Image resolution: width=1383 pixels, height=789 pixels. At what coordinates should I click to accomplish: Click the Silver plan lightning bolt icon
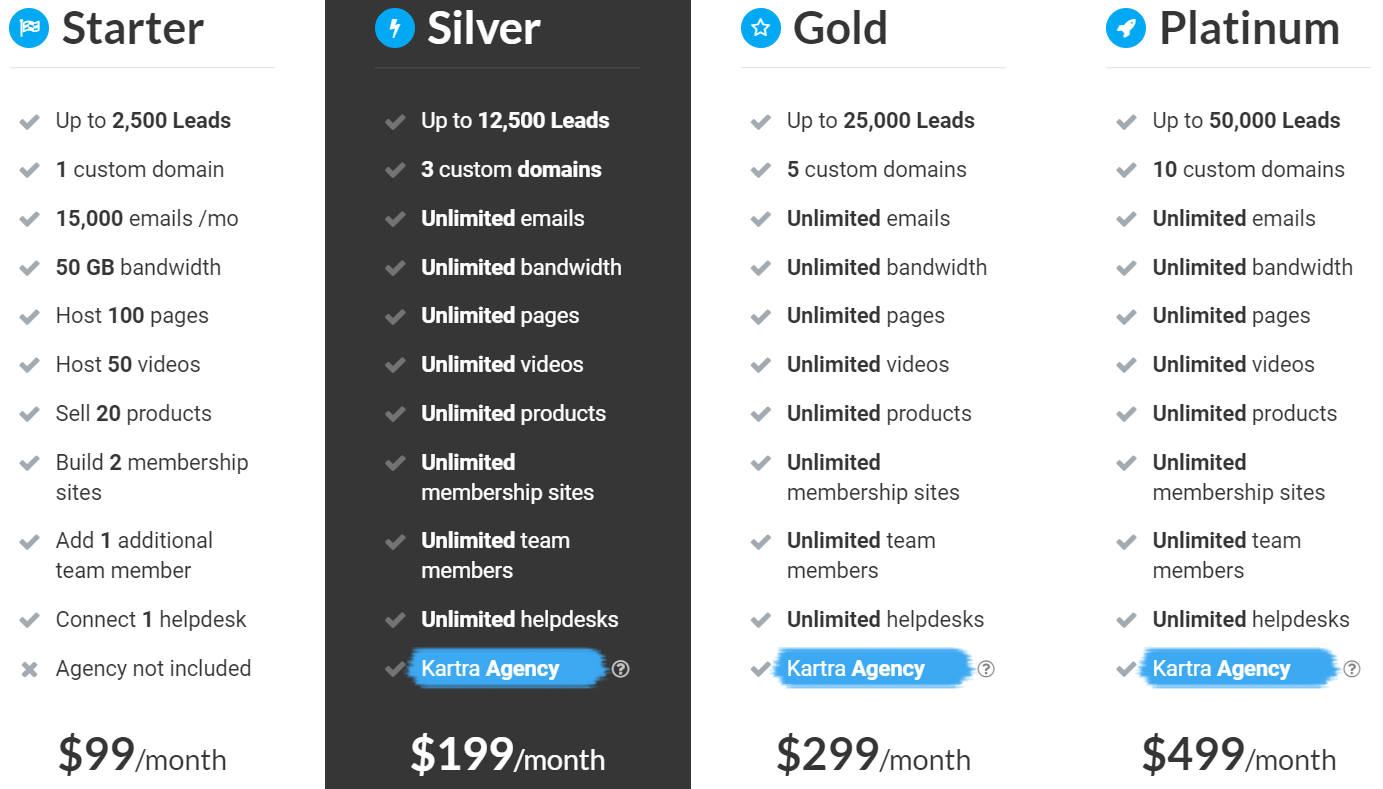tap(394, 28)
